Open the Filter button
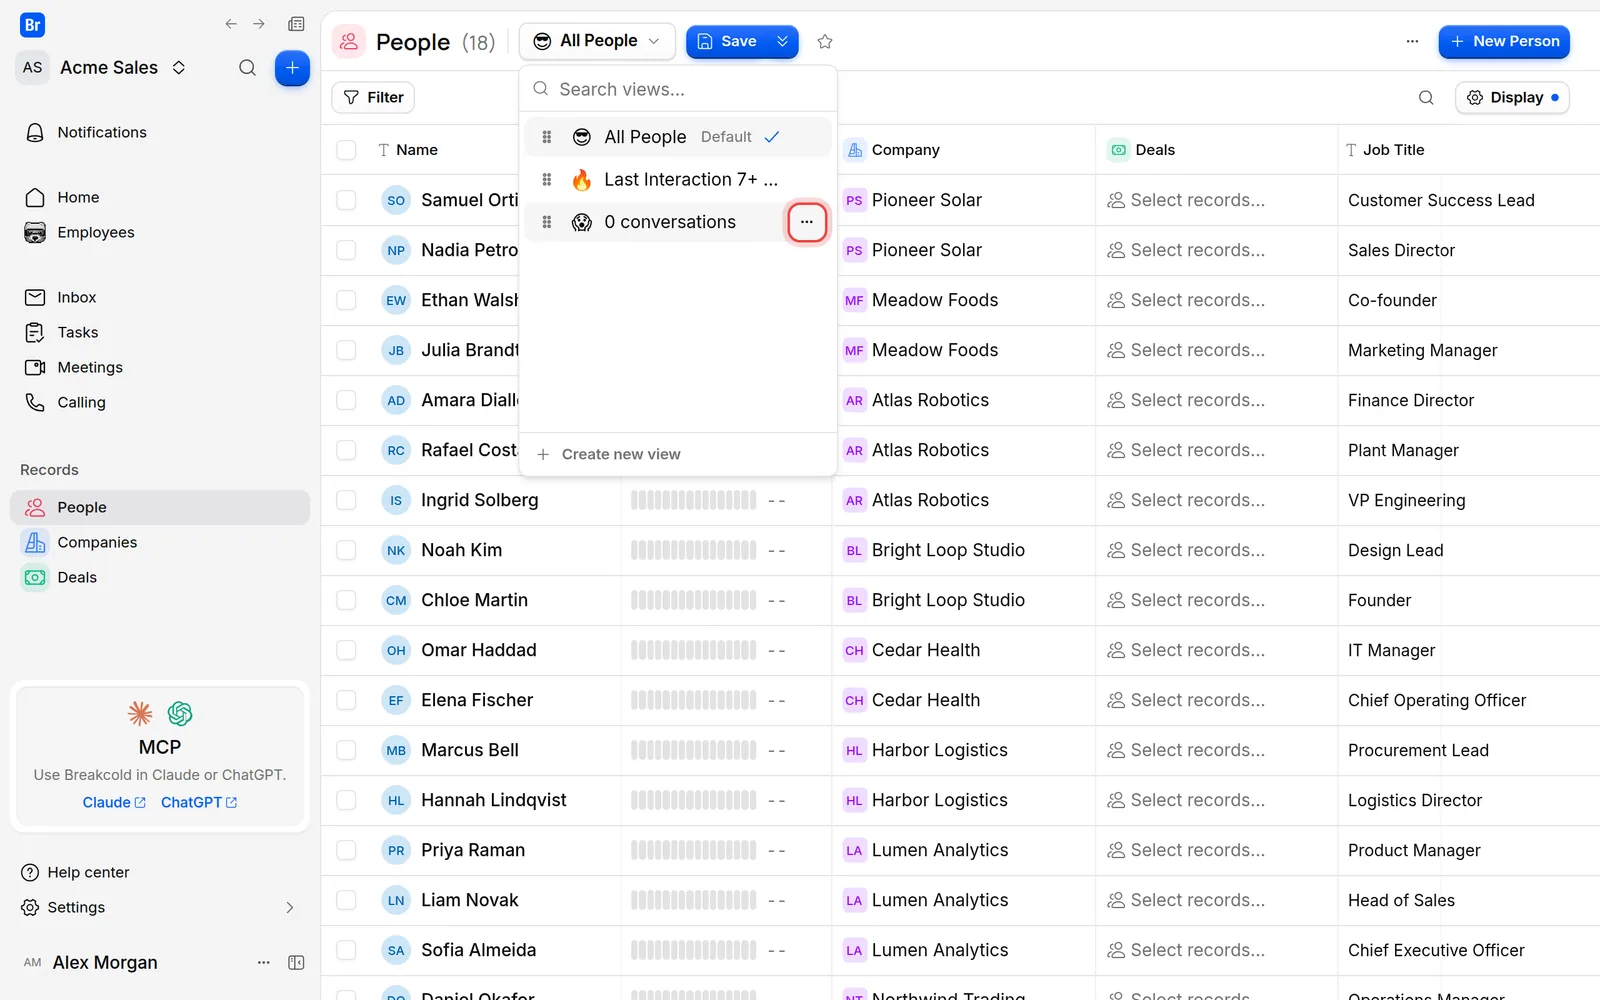 point(373,97)
